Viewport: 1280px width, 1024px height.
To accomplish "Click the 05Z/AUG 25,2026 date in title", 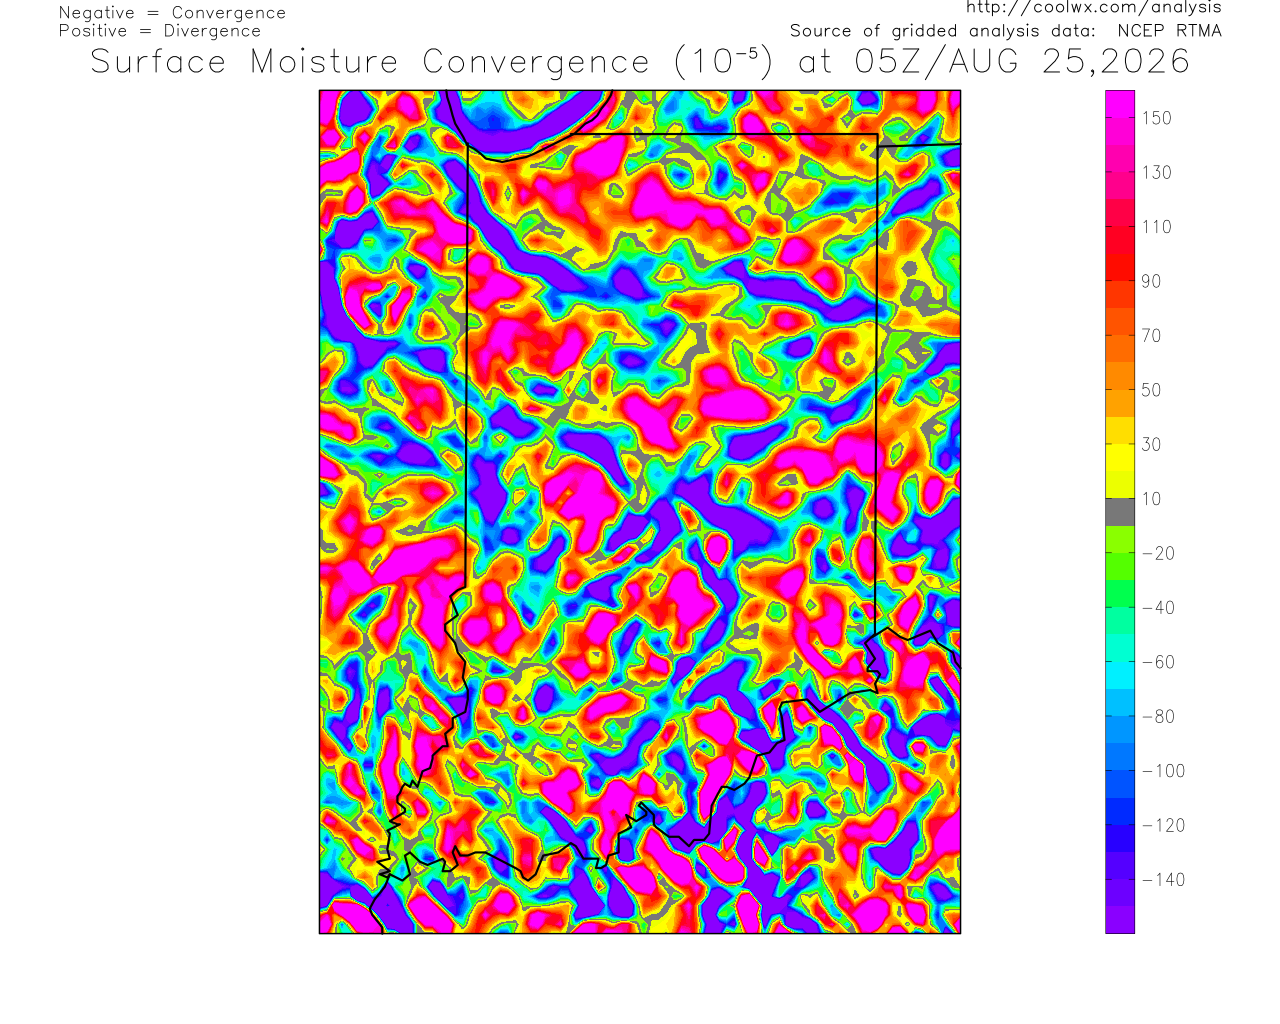I will point(1022,62).
